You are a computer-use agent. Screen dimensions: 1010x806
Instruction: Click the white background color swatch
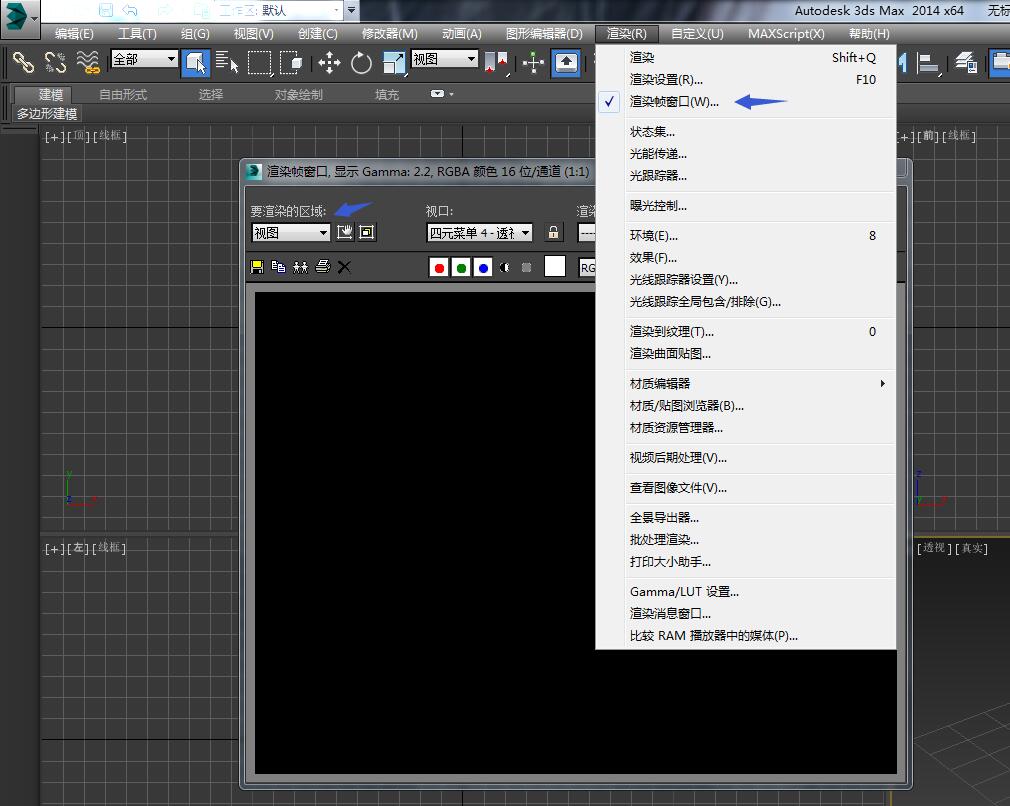pos(555,266)
